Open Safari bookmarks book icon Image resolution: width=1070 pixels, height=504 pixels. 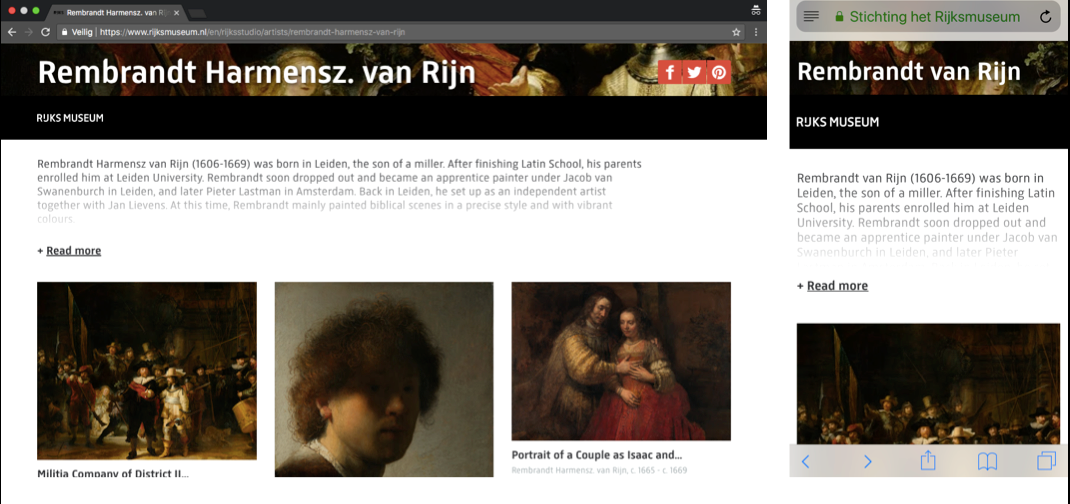click(987, 462)
